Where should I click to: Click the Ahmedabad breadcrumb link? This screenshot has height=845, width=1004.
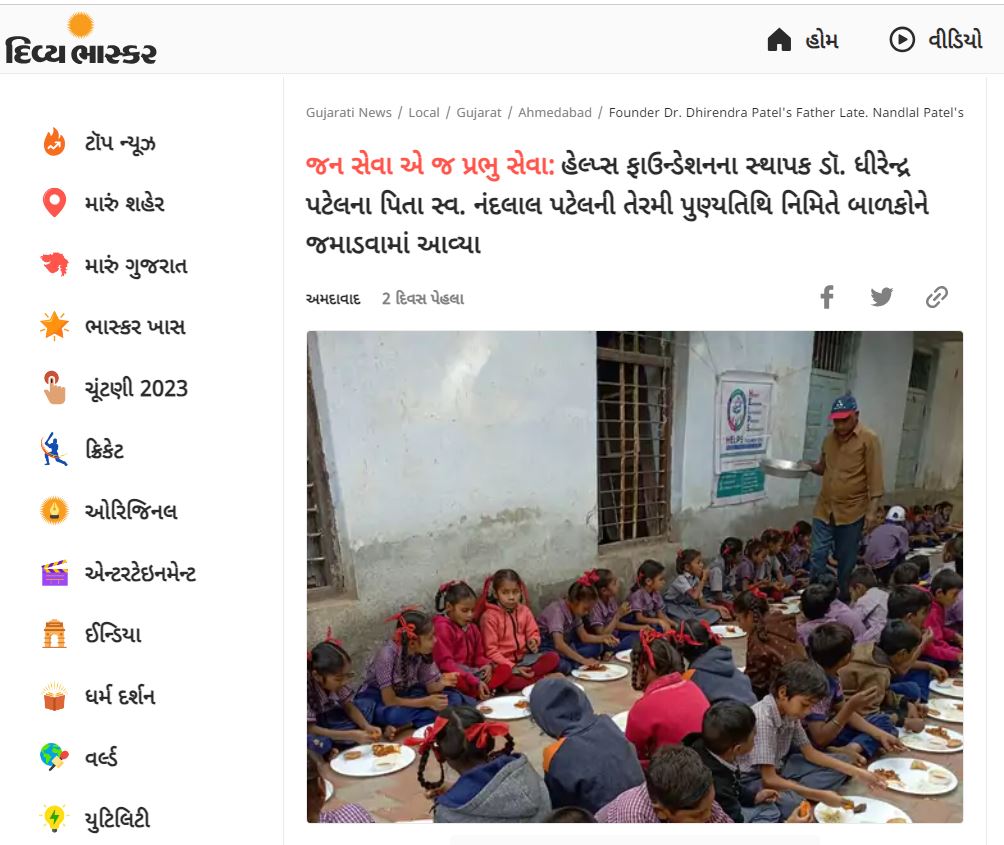pos(555,113)
